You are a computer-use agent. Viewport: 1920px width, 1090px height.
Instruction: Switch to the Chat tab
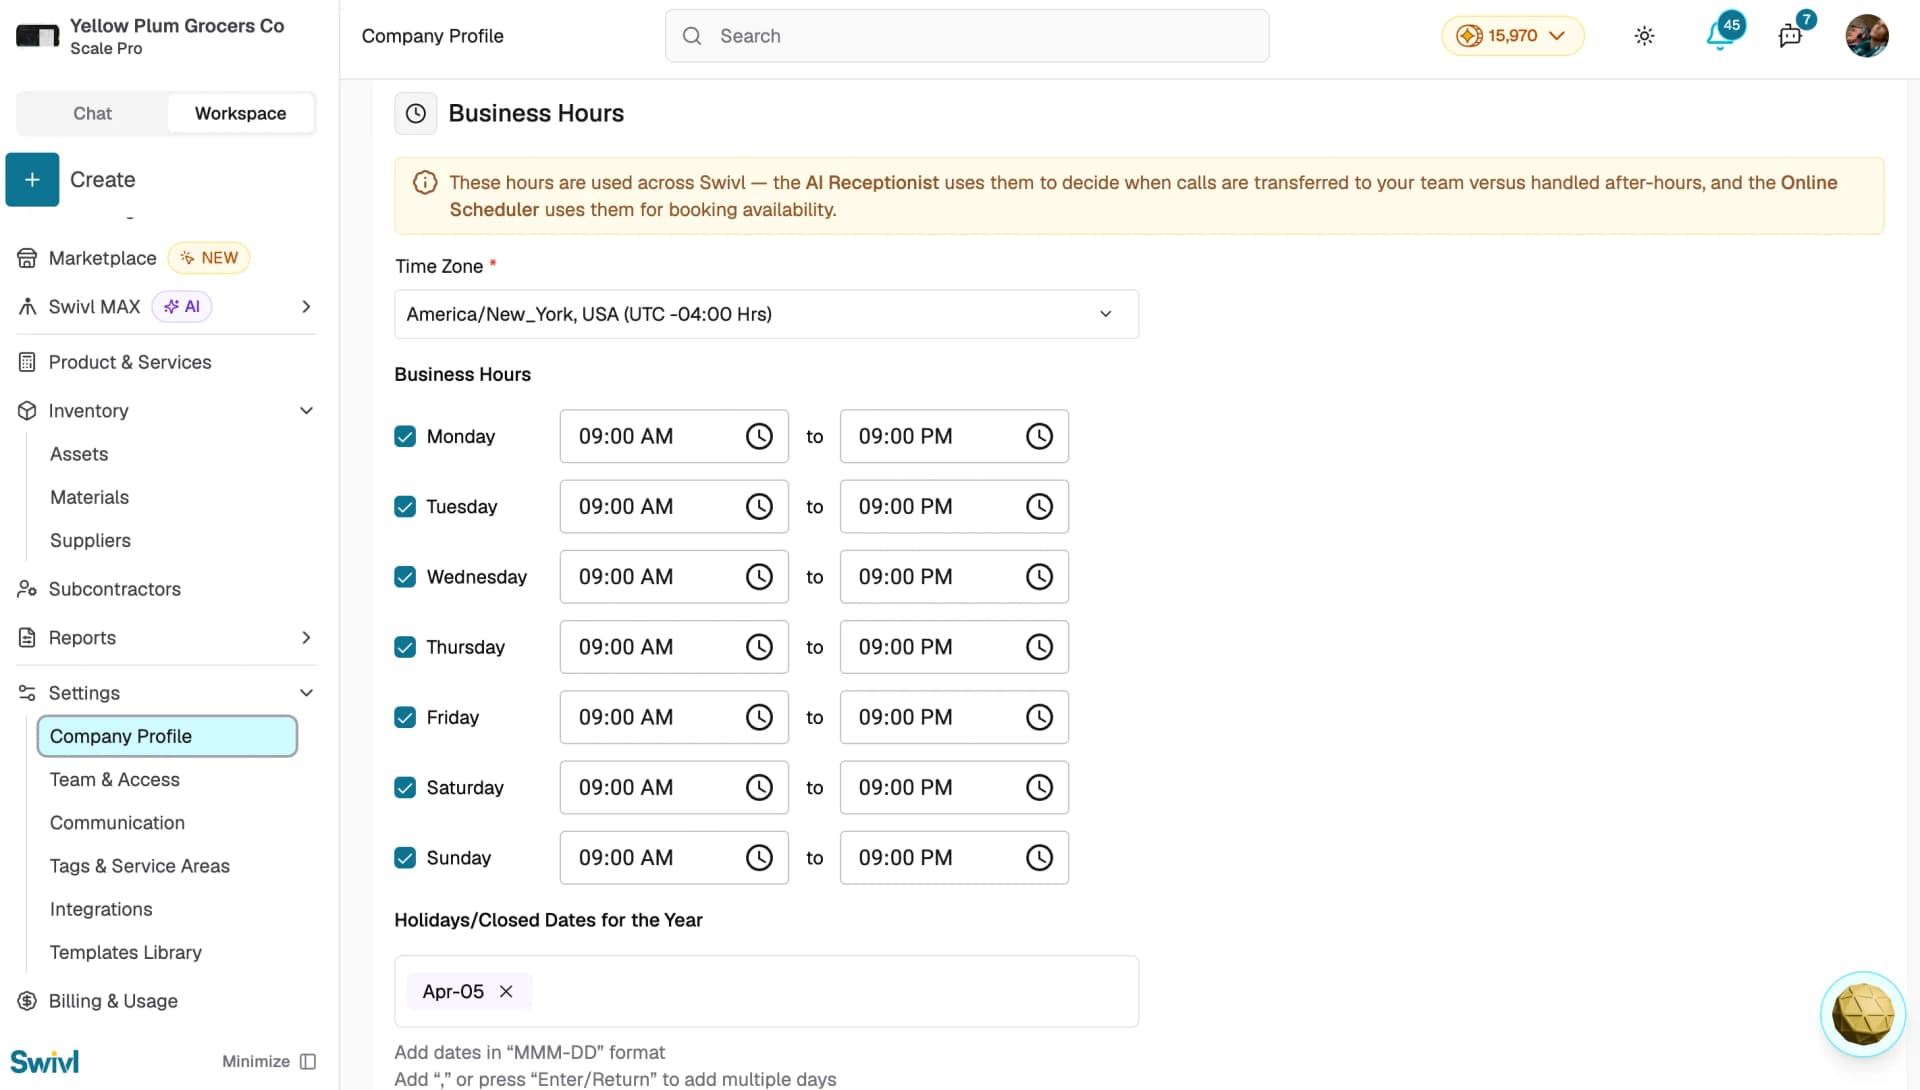[x=92, y=113]
